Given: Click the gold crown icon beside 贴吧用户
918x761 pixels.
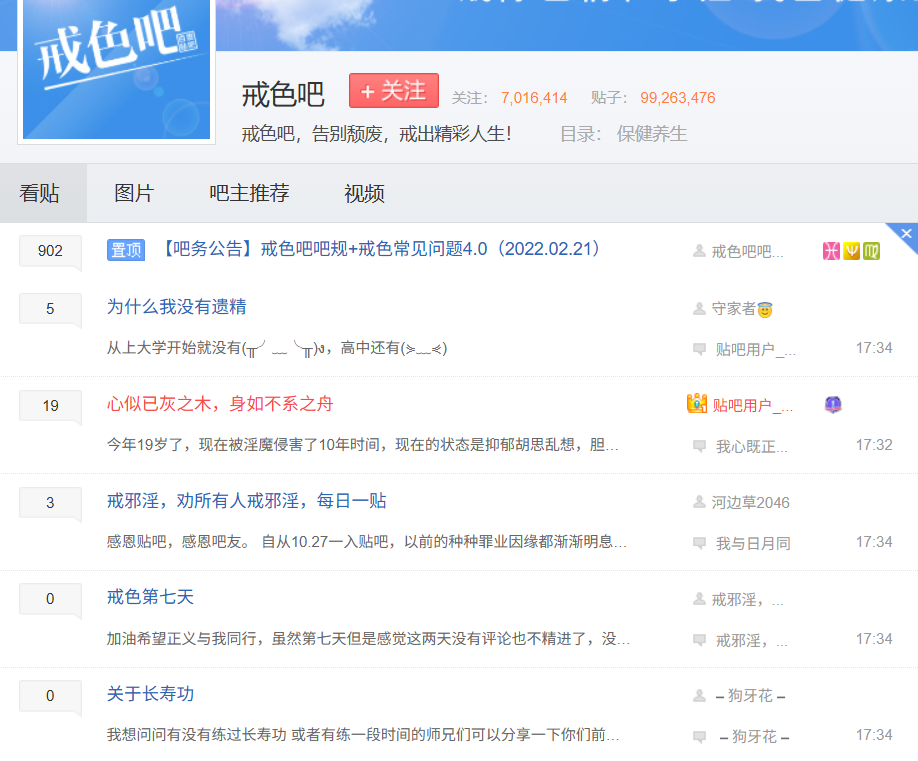Looking at the screenshot, I should coord(697,404).
